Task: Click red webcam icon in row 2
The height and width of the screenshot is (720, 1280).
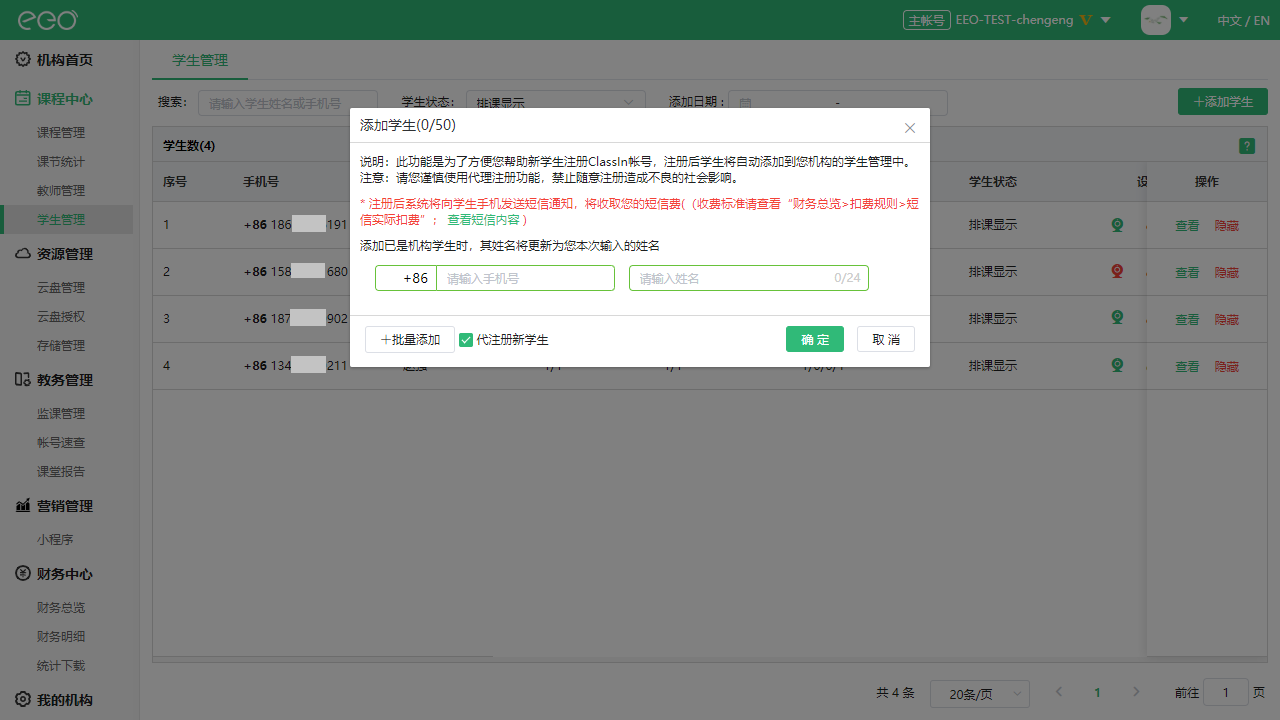Action: 1118,271
